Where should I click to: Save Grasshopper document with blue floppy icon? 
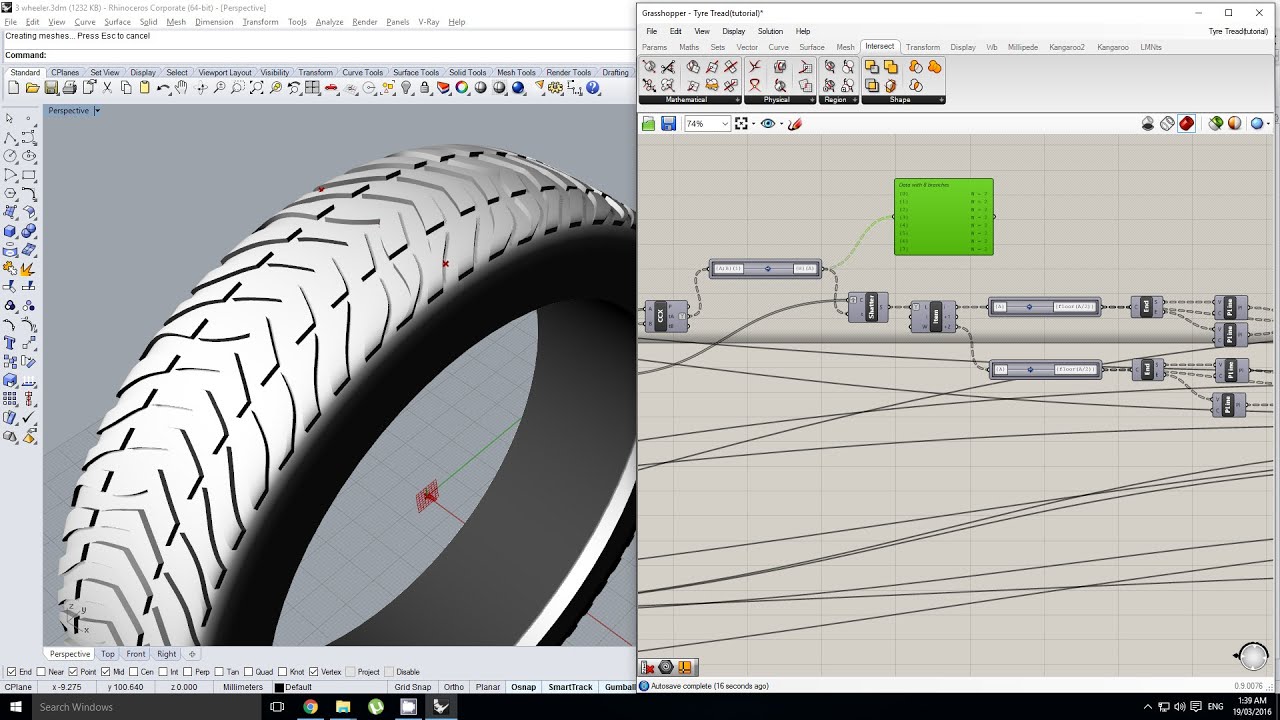coord(668,124)
